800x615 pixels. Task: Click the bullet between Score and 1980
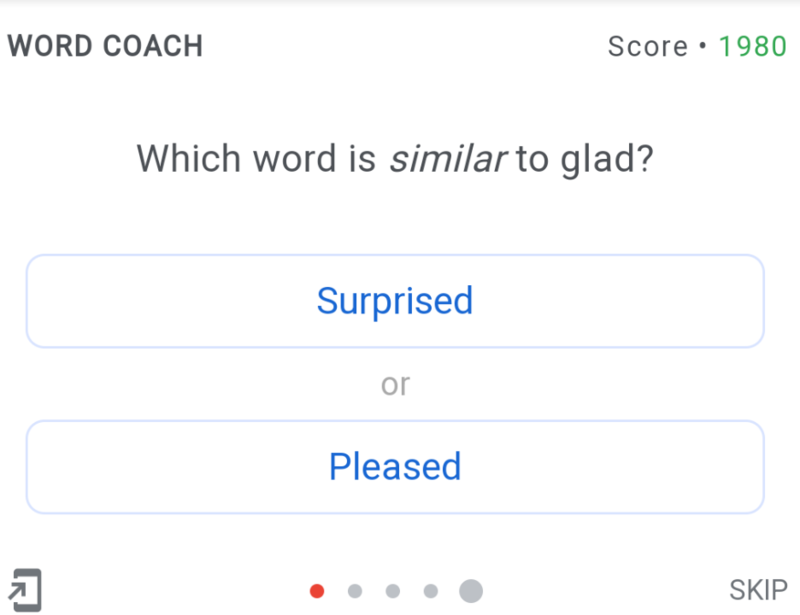703,46
